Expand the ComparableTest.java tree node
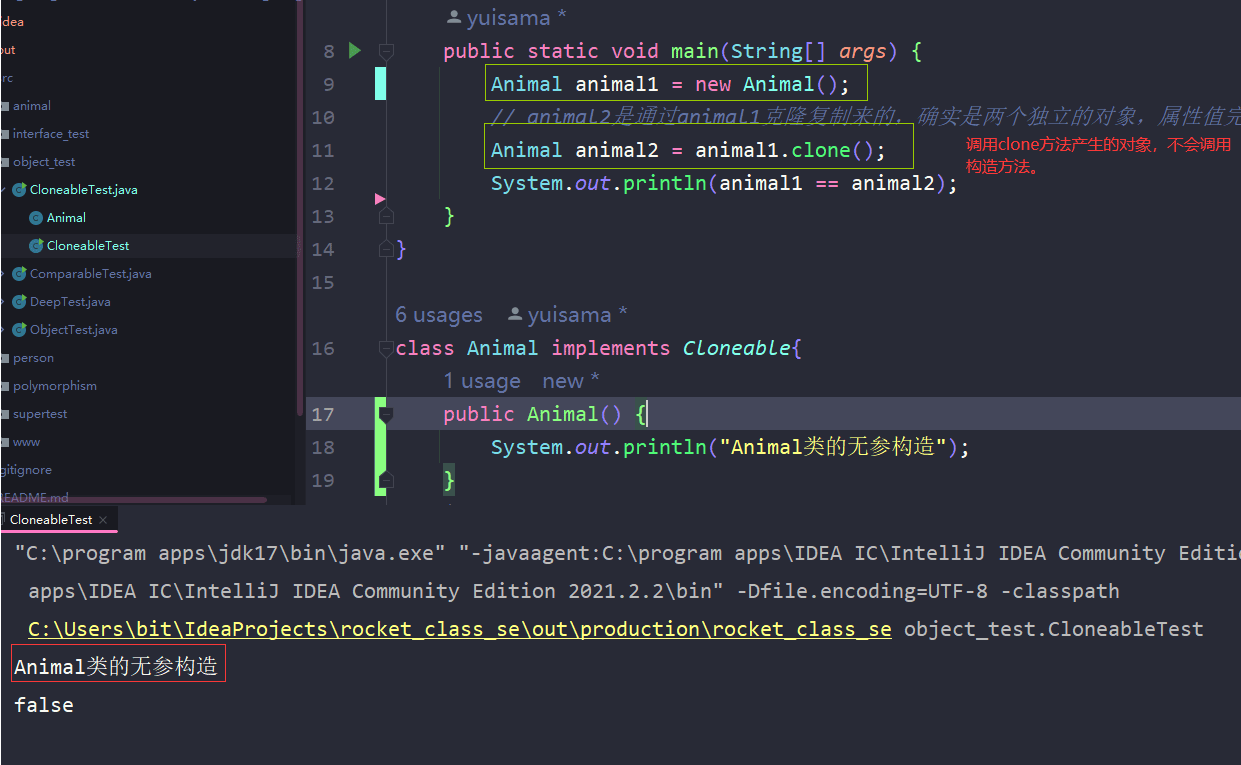 (x=4, y=274)
